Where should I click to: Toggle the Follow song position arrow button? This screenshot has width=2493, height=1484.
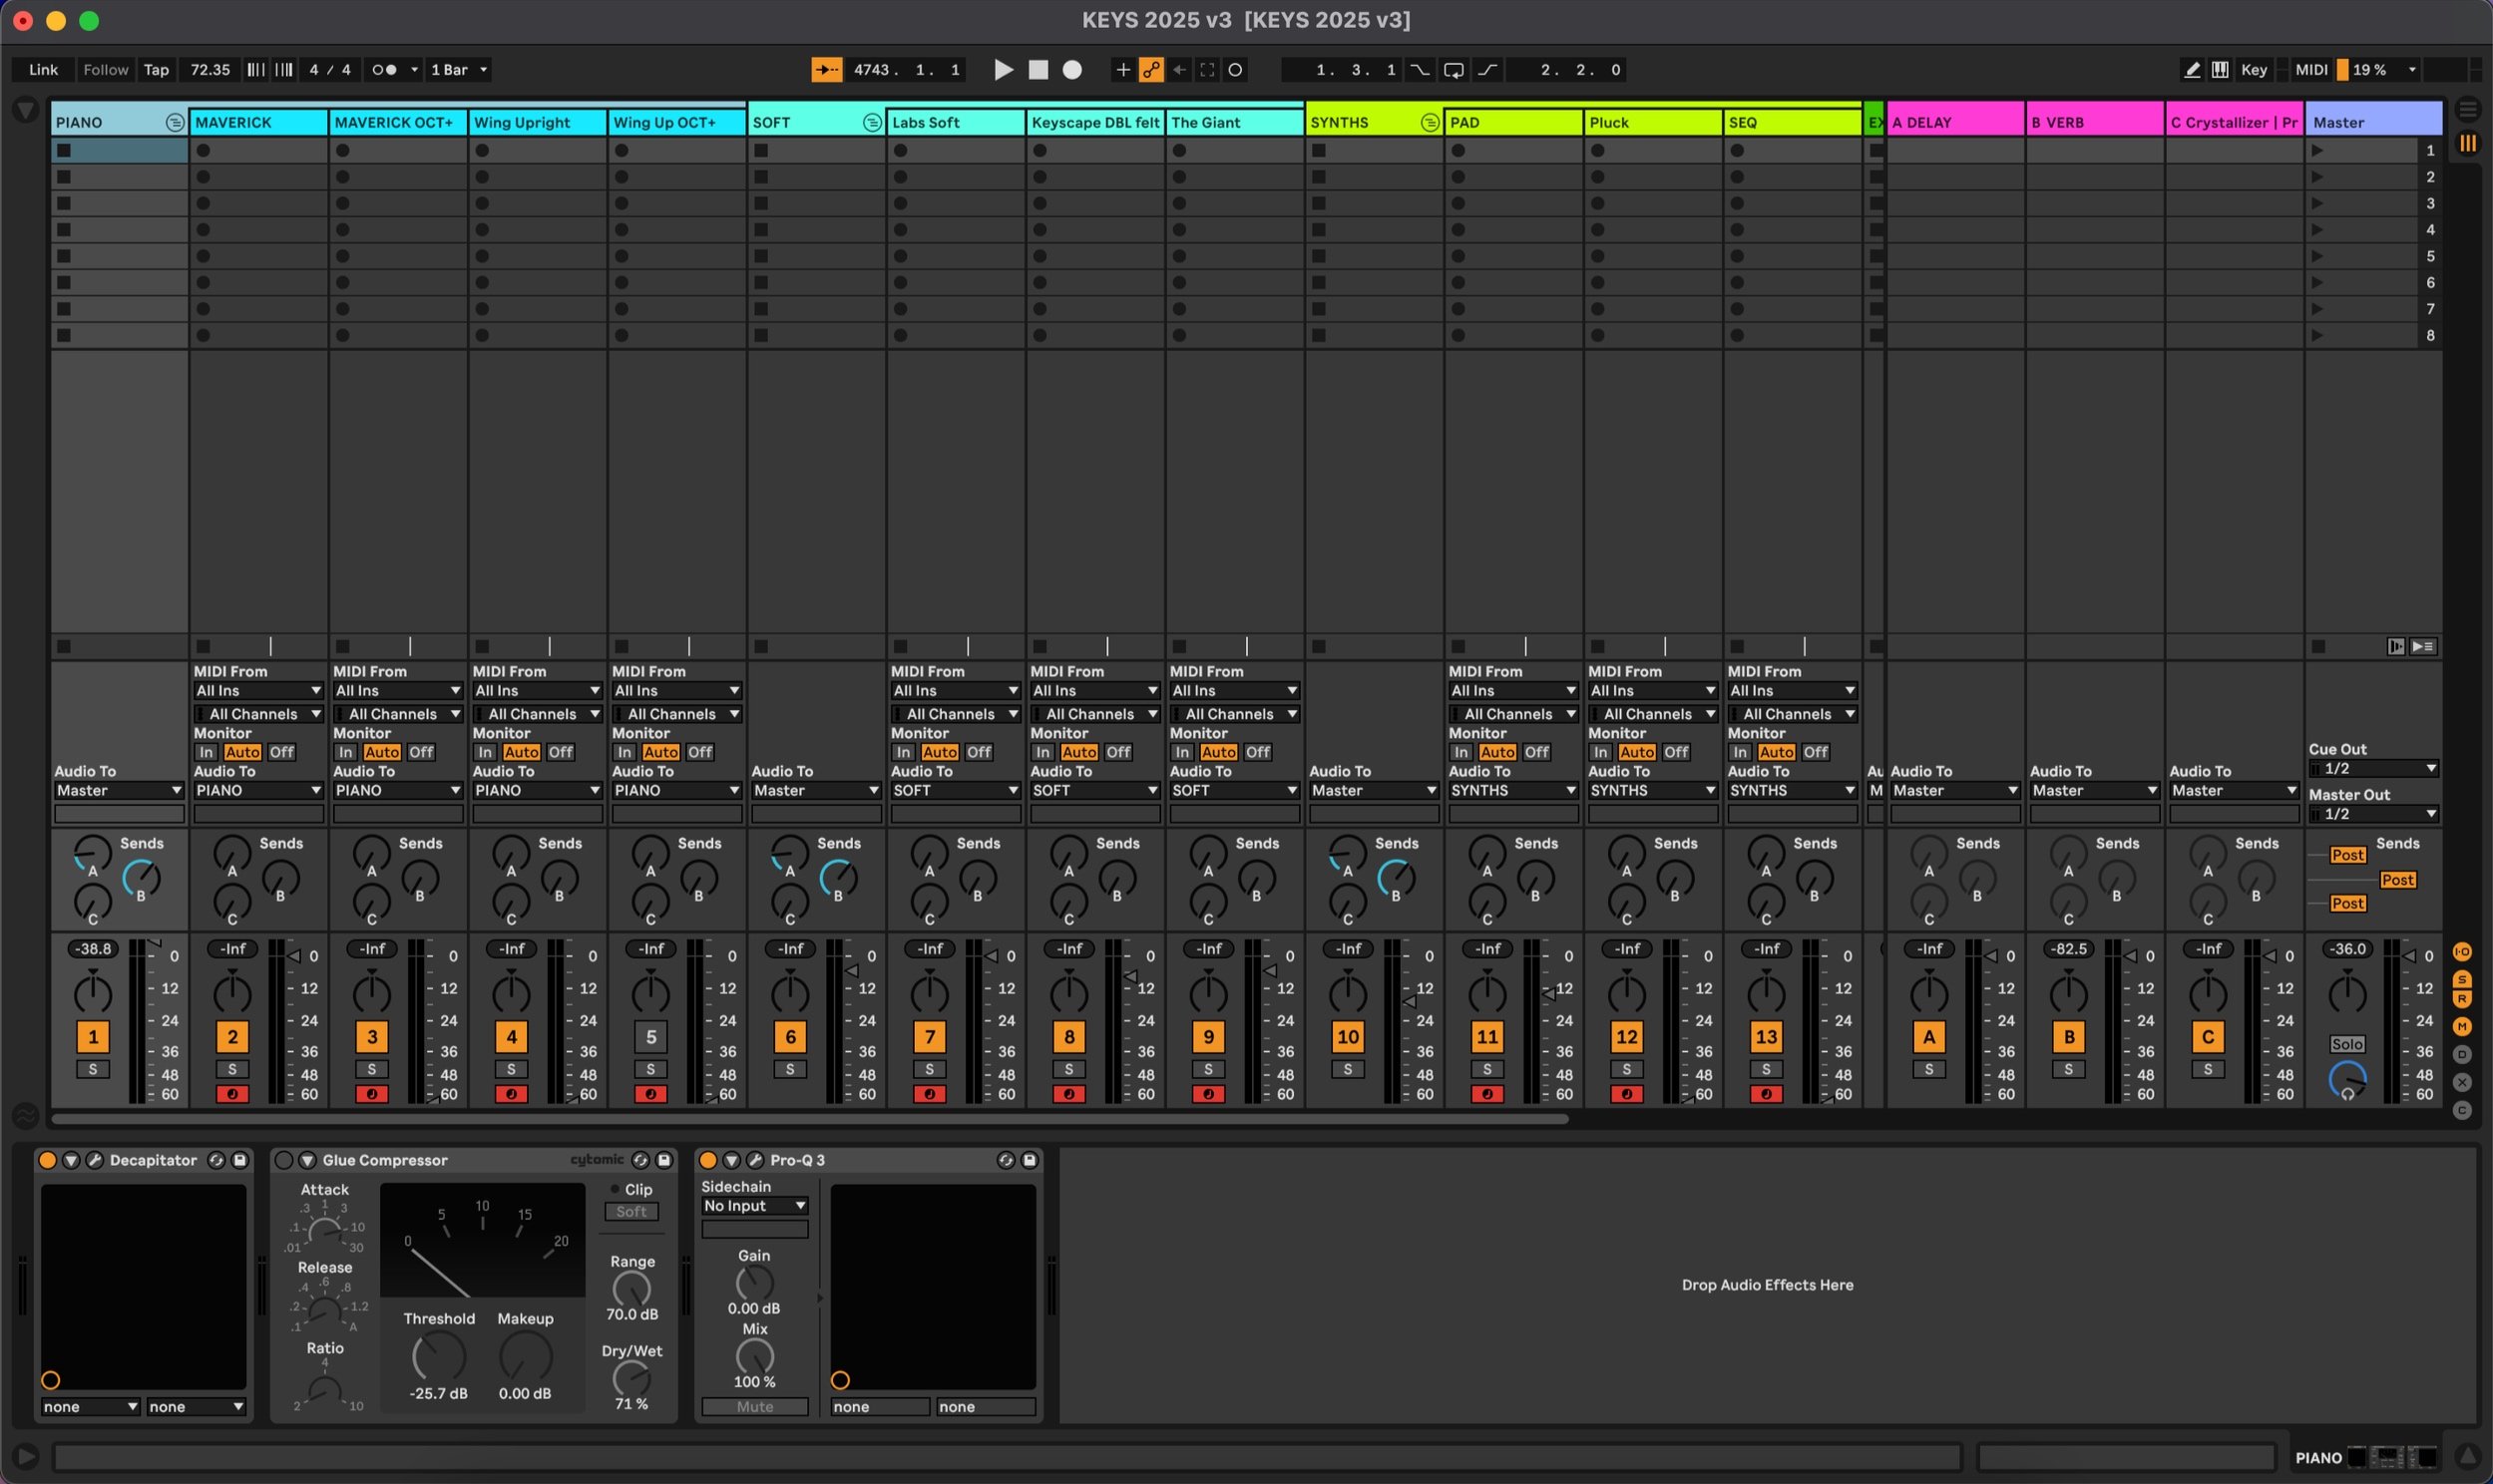tap(826, 70)
